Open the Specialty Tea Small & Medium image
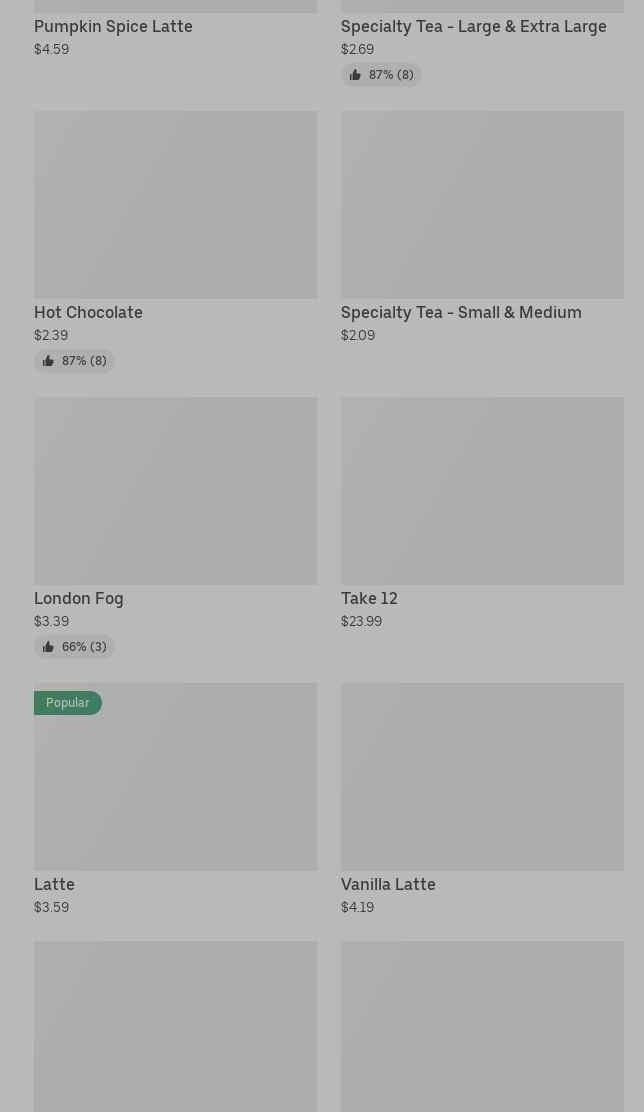This screenshot has width=644, height=1112. pos(482,204)
